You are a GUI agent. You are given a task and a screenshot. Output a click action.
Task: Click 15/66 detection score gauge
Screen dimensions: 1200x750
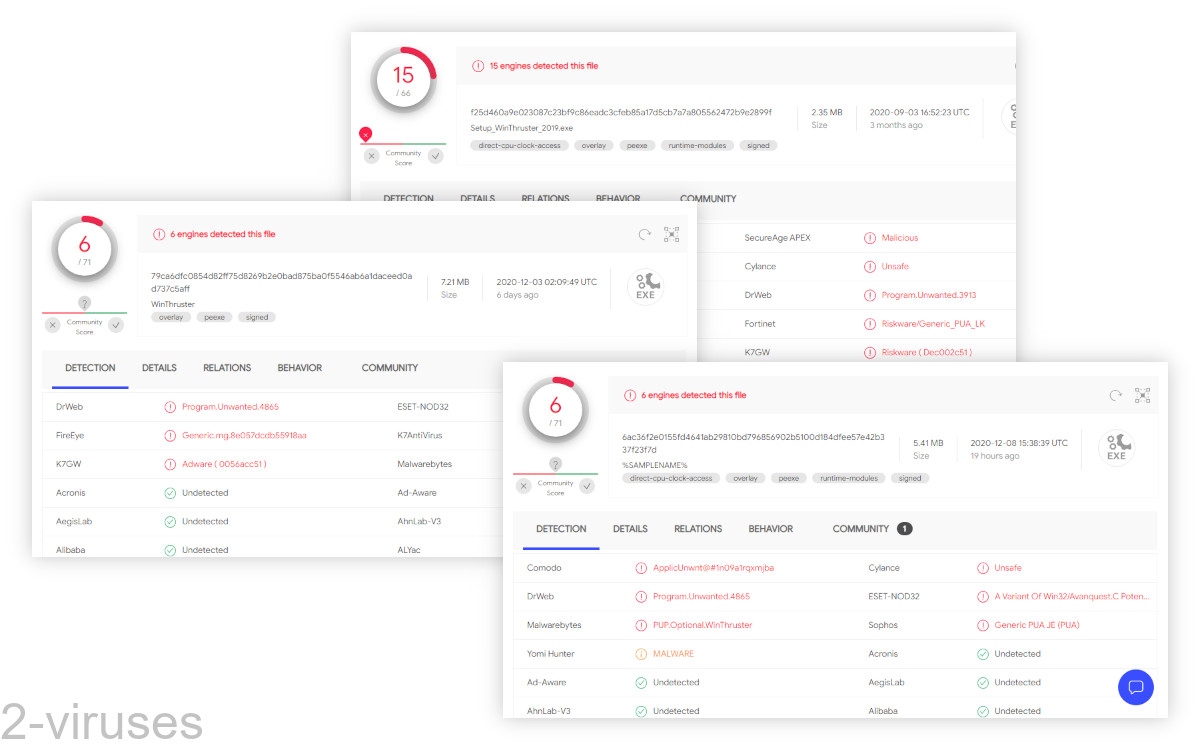tap(403, 79)
